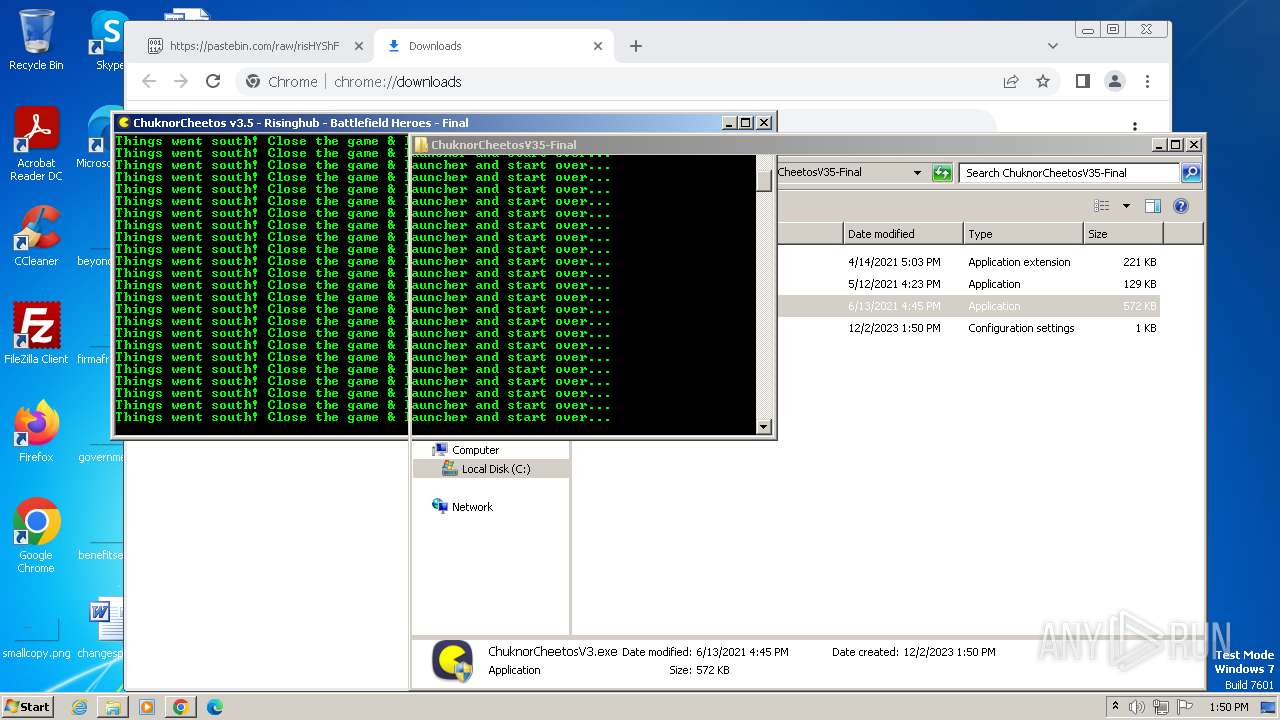The height and width of the screenshot is (720, 1280).
Task: Select the 129 KB Application file row
Action: tap(968, 284)
